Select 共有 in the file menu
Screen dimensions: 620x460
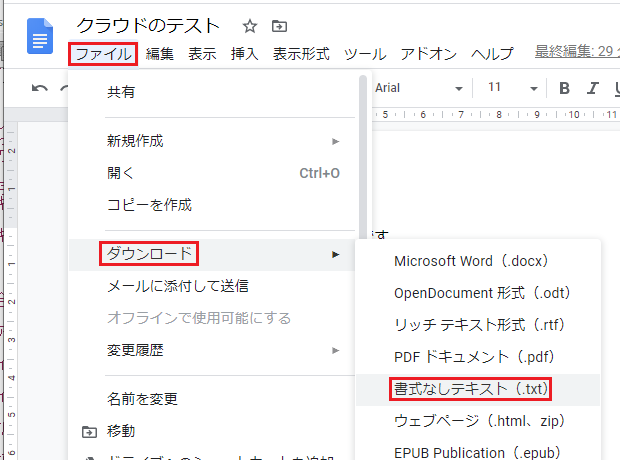(214, 92)
